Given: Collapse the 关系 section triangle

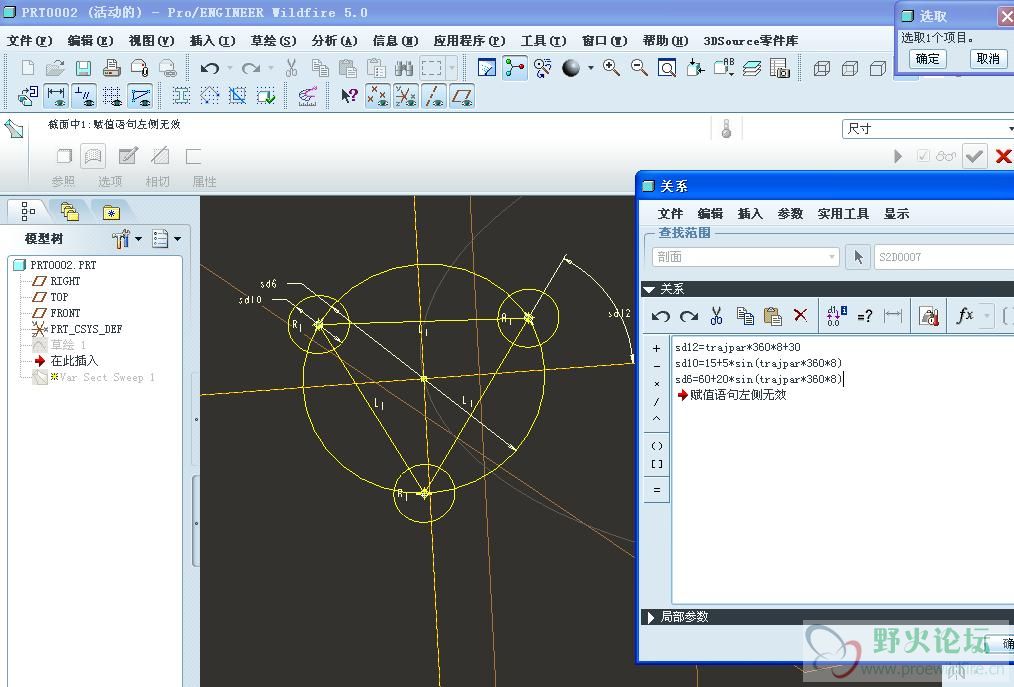Looking at the screenshot, I should [x=649, y=289].
